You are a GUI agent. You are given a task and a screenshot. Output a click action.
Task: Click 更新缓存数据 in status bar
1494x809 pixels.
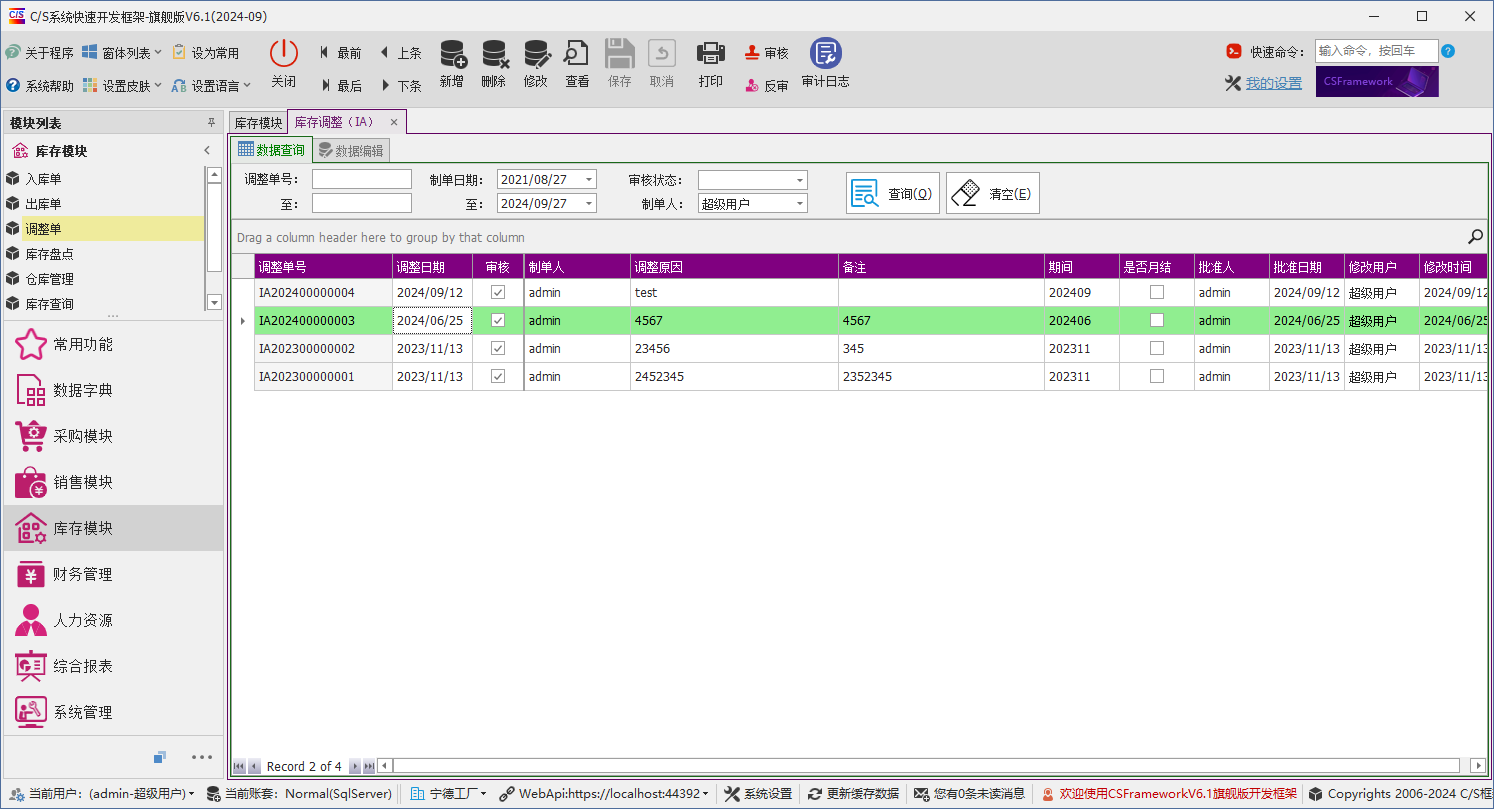pyautogui.click(x=854, y=794)
